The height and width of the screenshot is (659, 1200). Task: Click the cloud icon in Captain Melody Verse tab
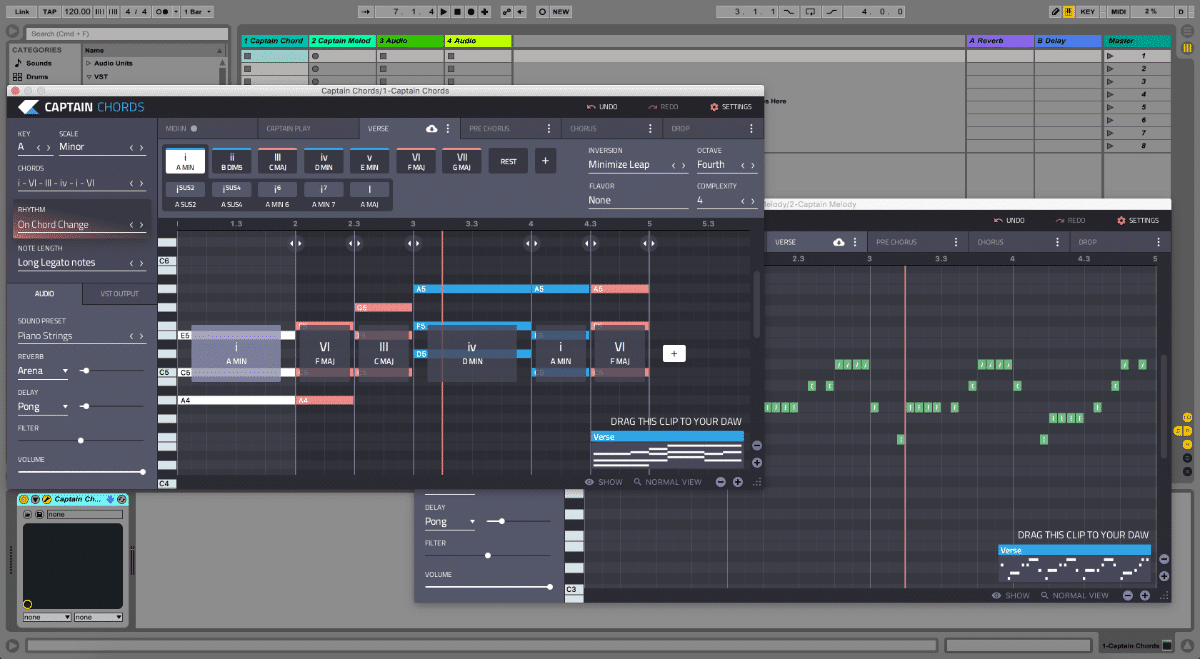pos(838,243)
